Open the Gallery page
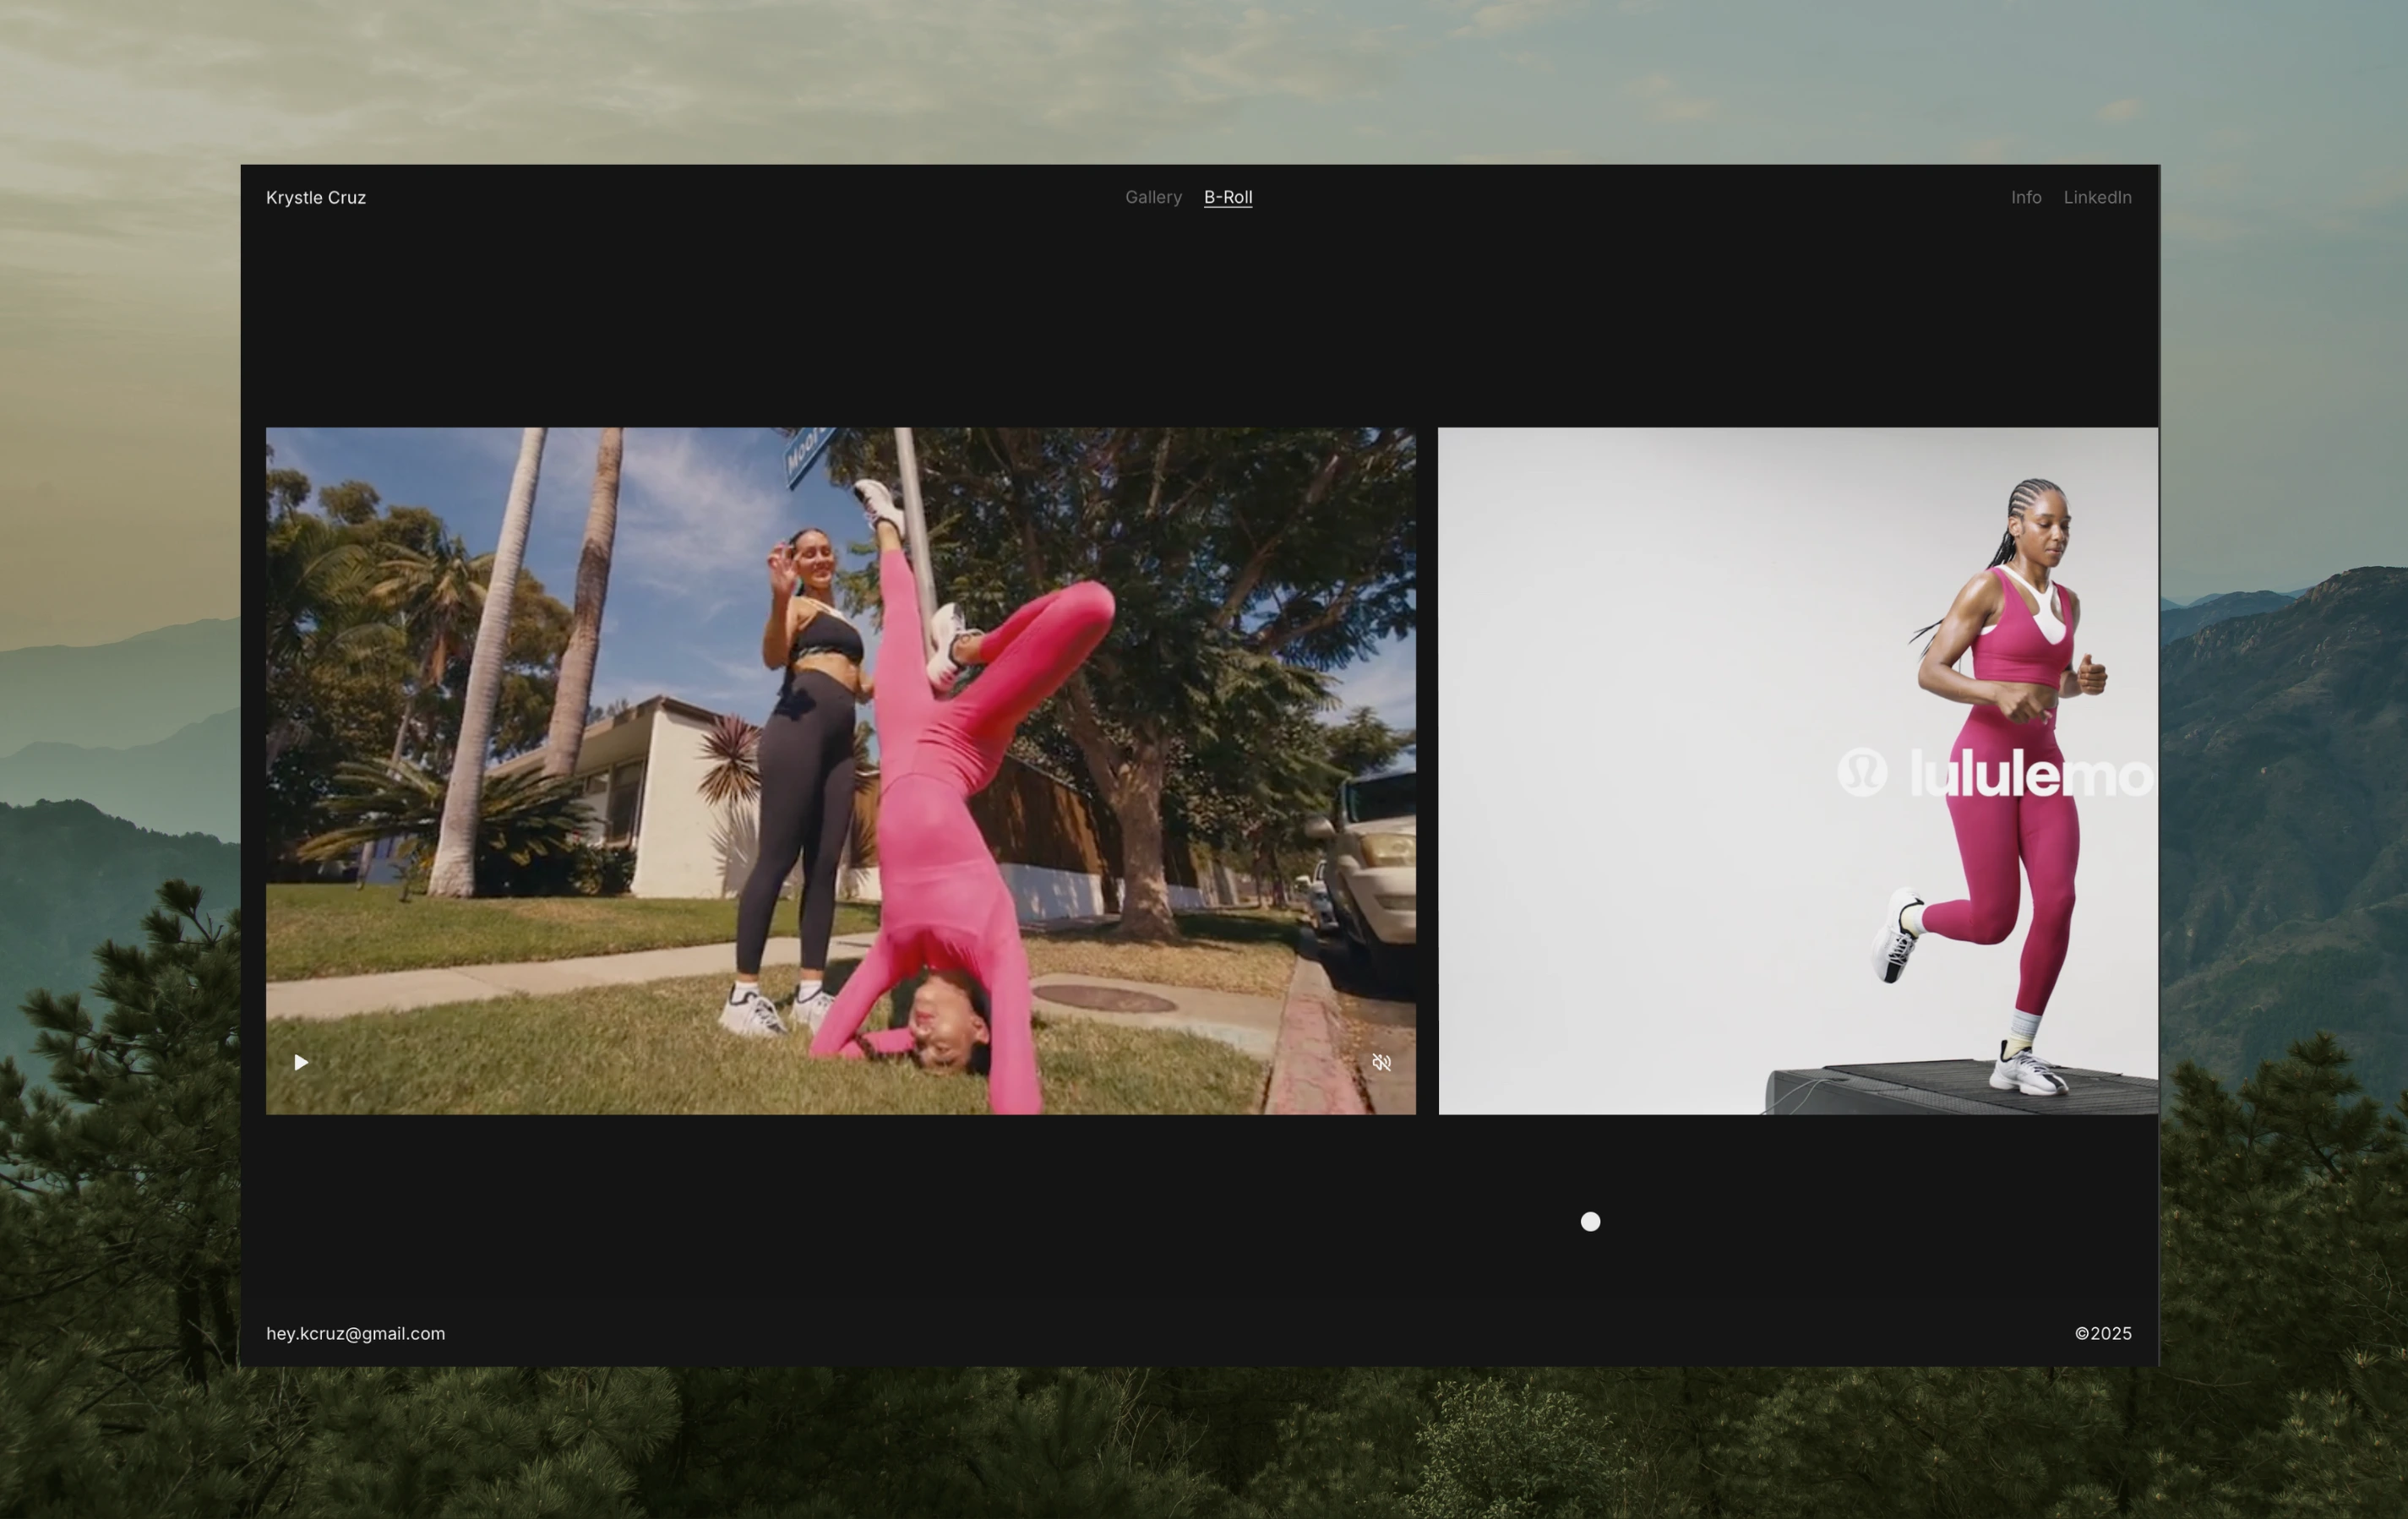2408x1519 pixels. coord(1153,197)
